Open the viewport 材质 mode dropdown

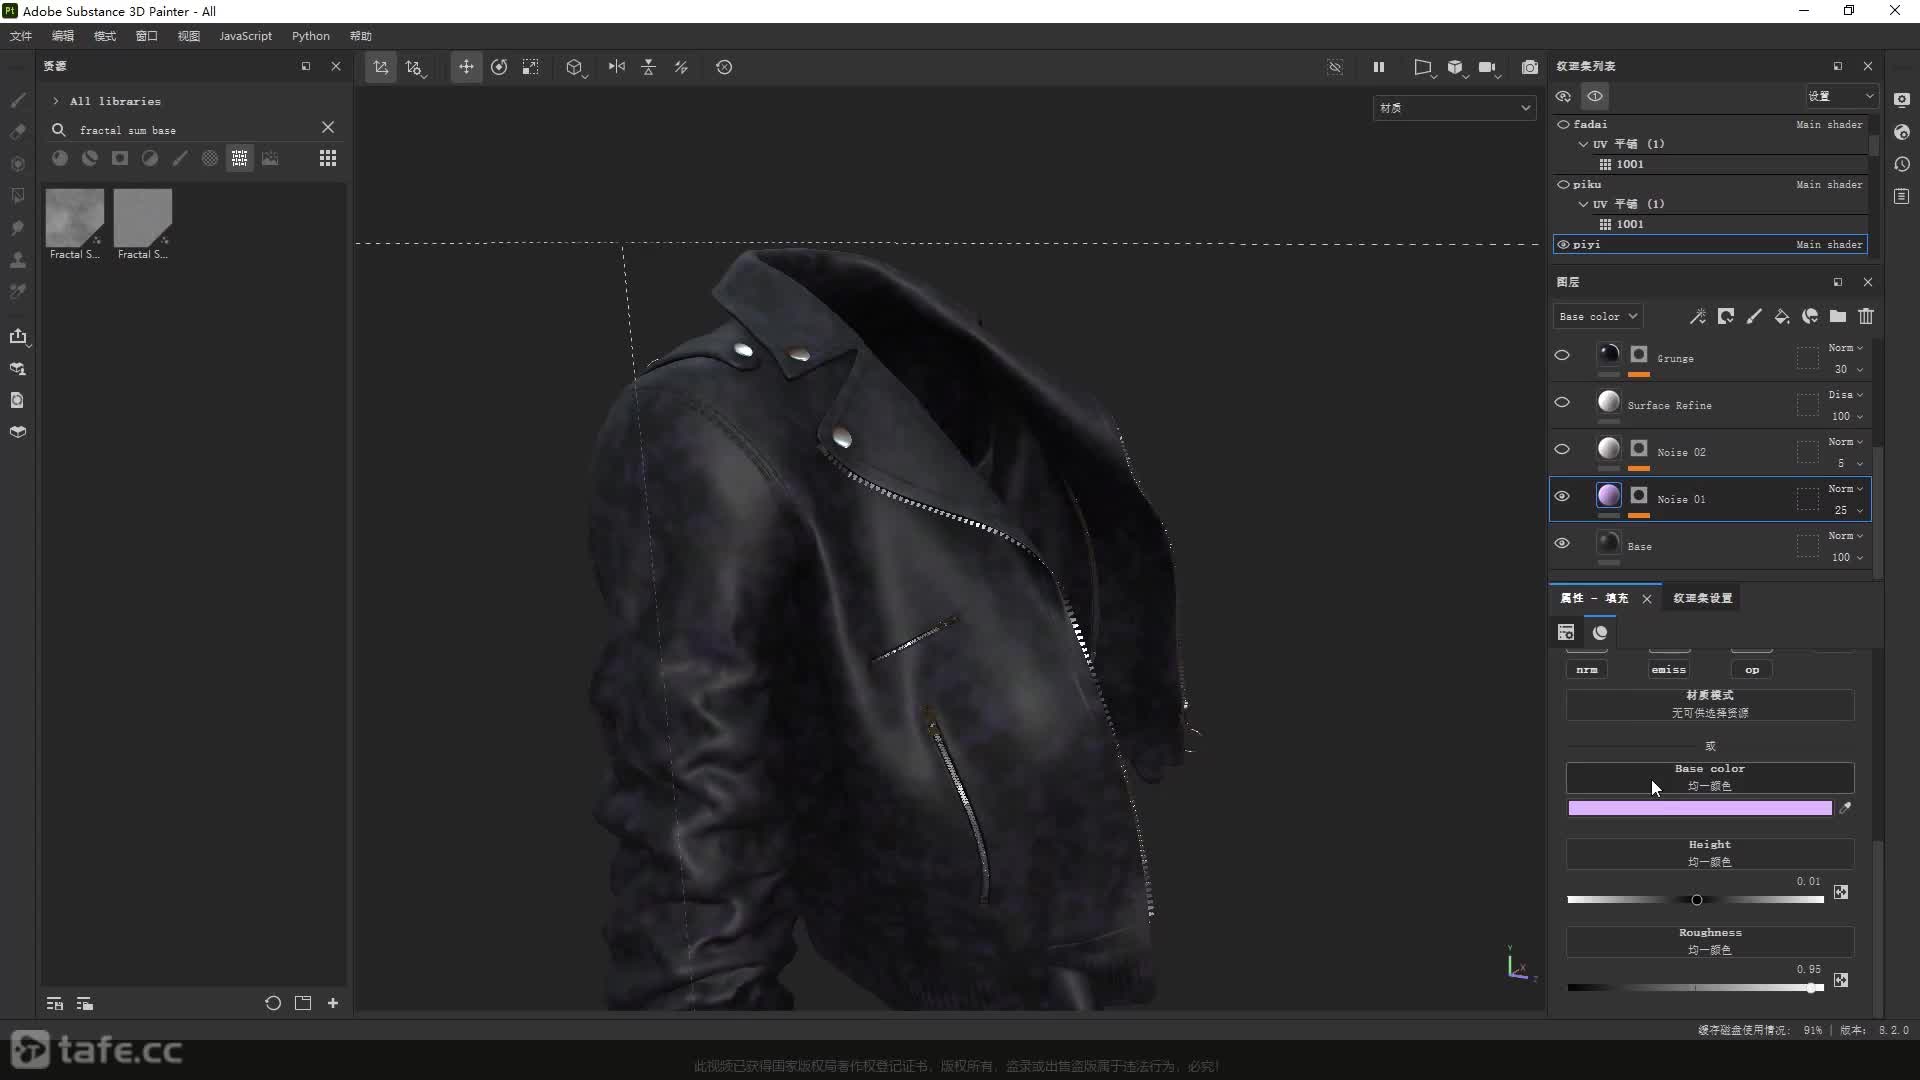pyautogui.click(x=1455, y=107)
